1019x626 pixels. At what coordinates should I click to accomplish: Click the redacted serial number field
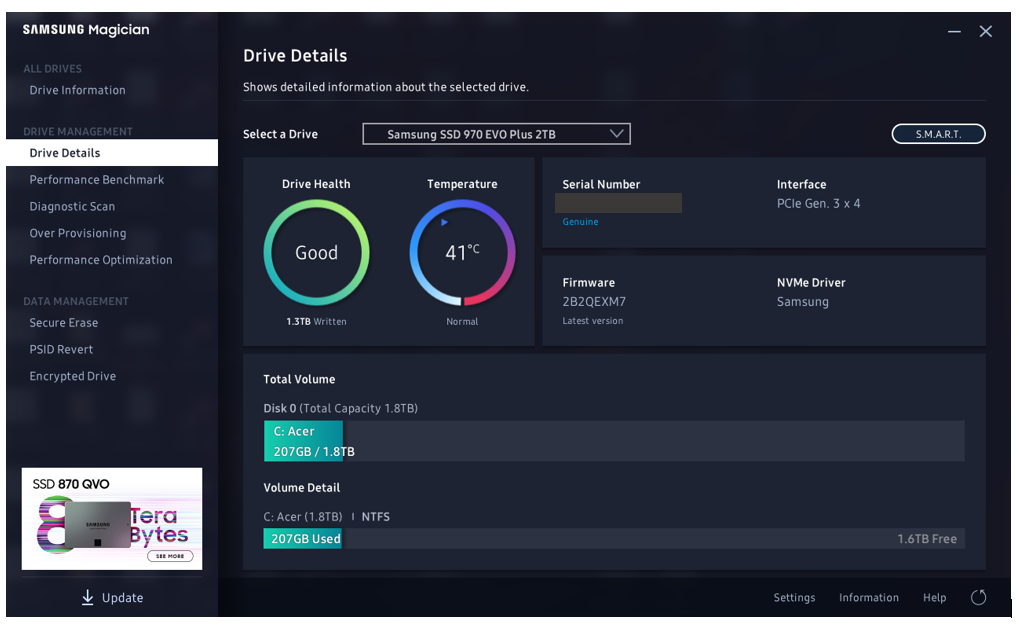(x=618, y=203)
